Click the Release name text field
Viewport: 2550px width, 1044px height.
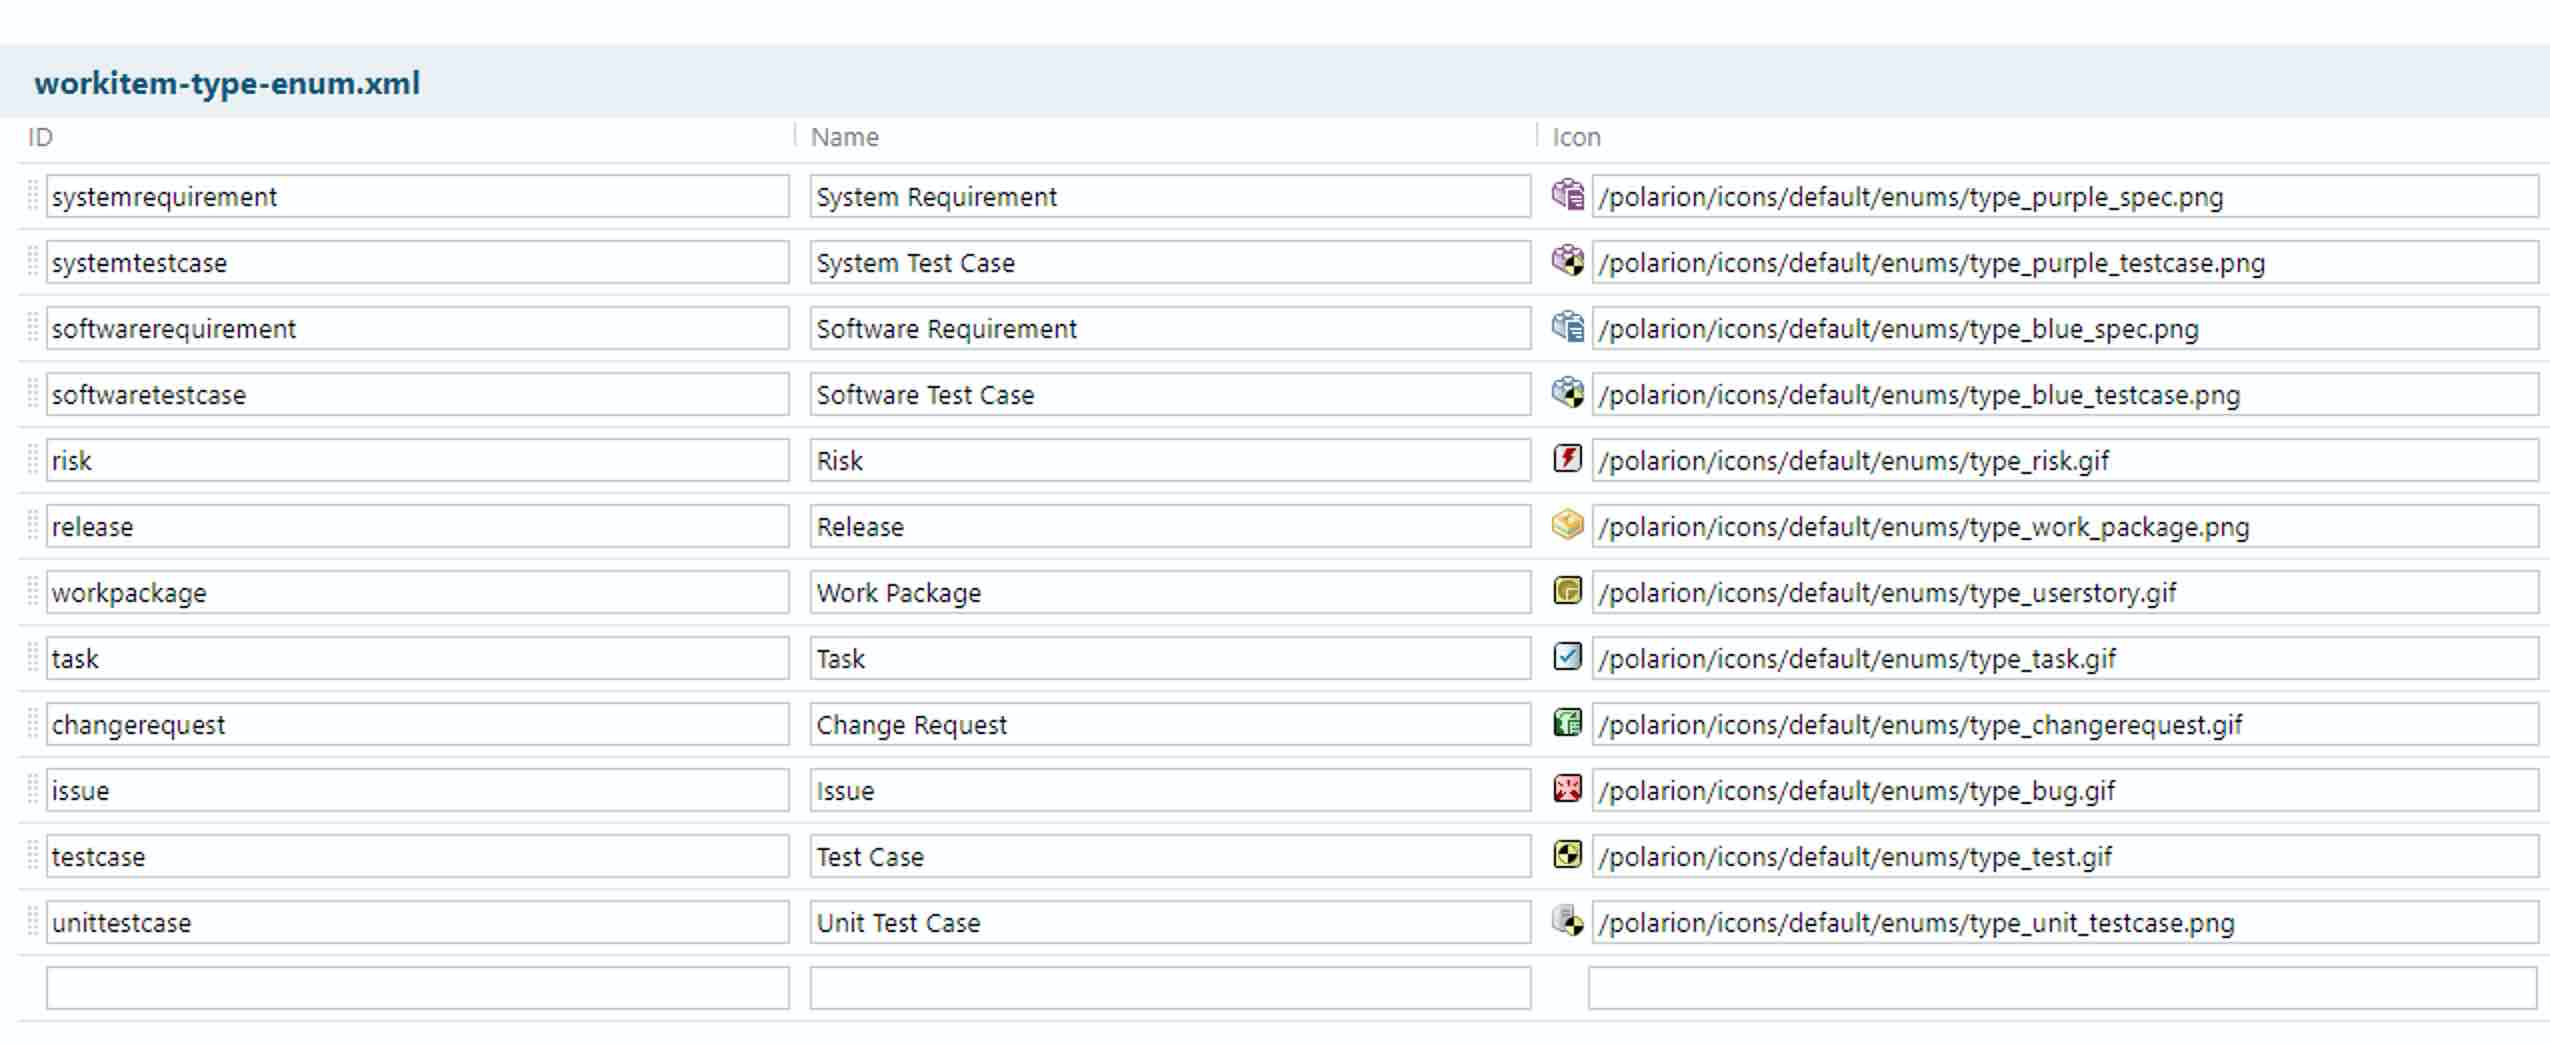[1170, 526]
